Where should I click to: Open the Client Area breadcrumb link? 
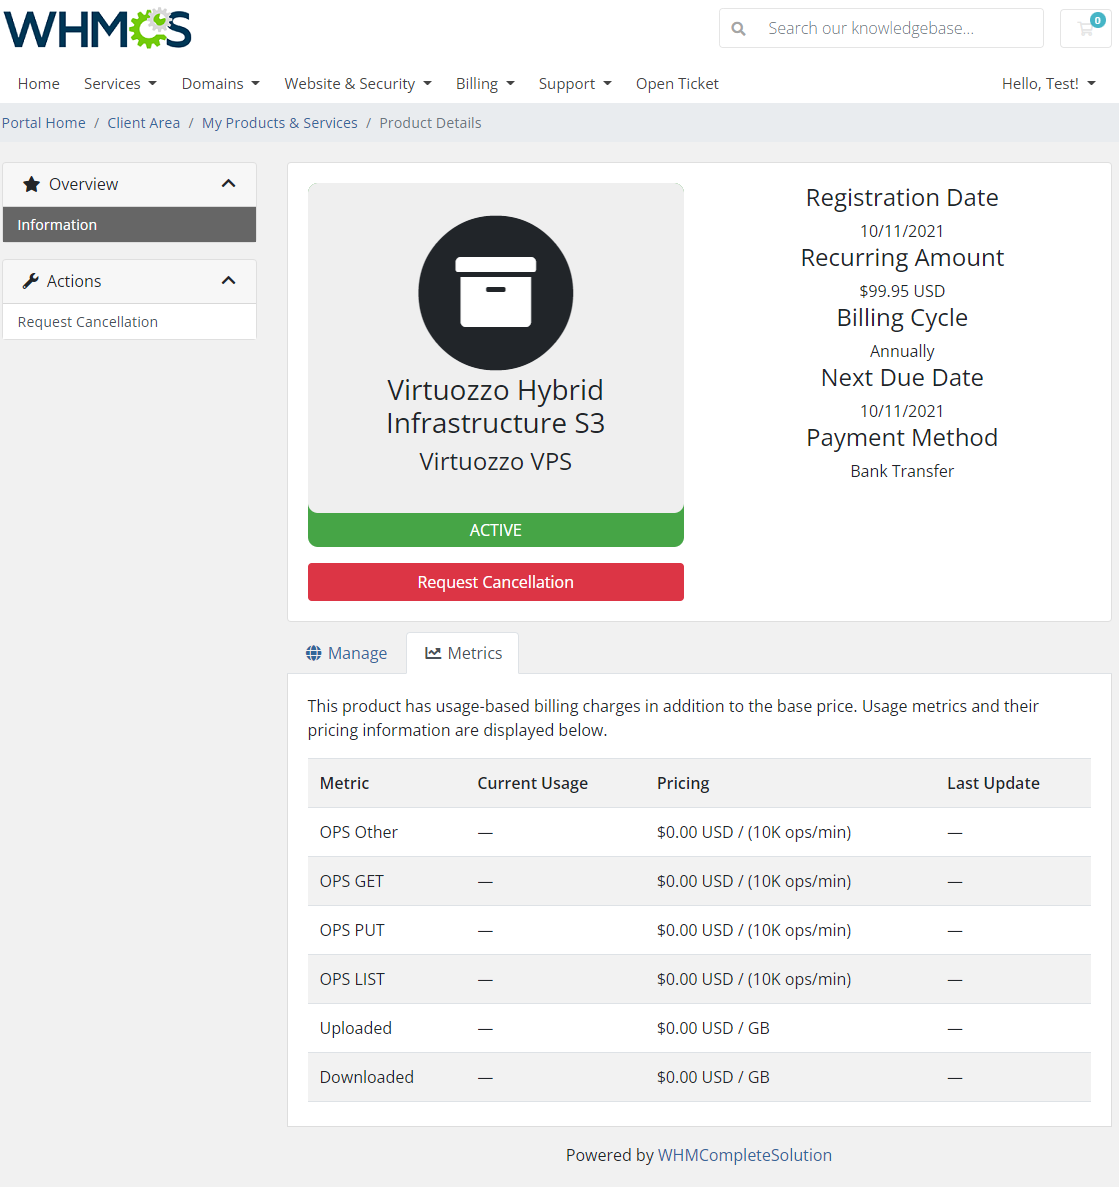click(144, 123)
